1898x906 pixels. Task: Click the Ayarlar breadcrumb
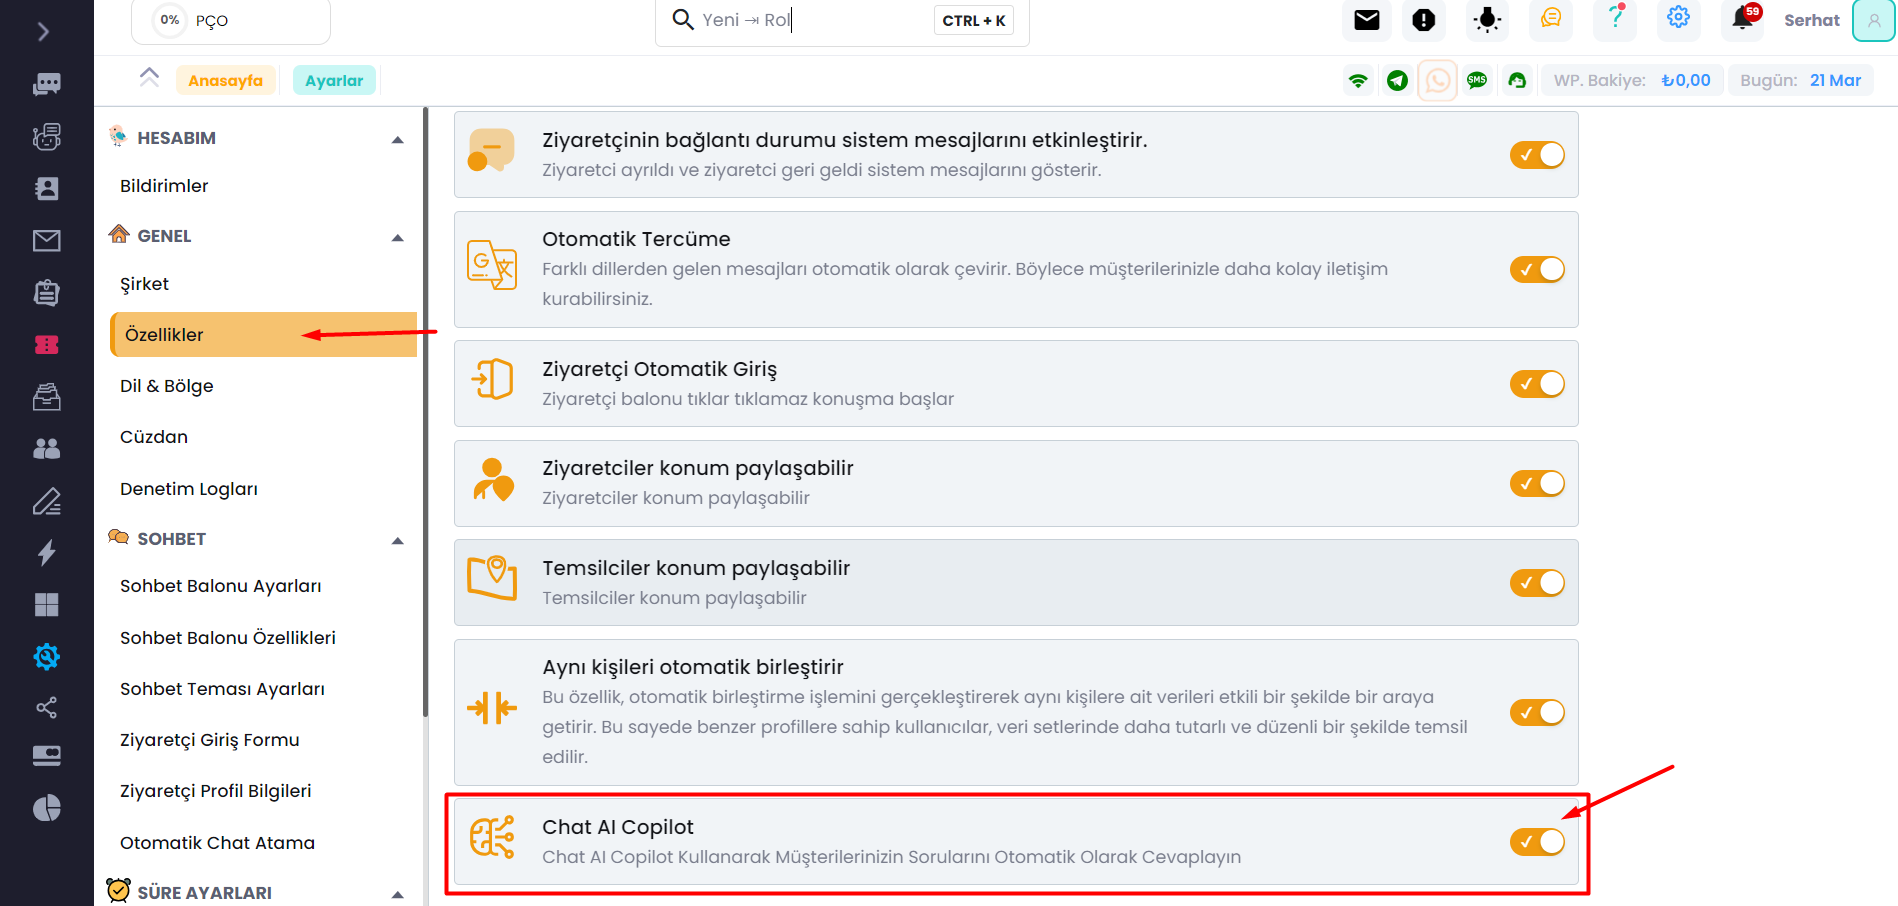pyautogui.click(x=334, y=81)
